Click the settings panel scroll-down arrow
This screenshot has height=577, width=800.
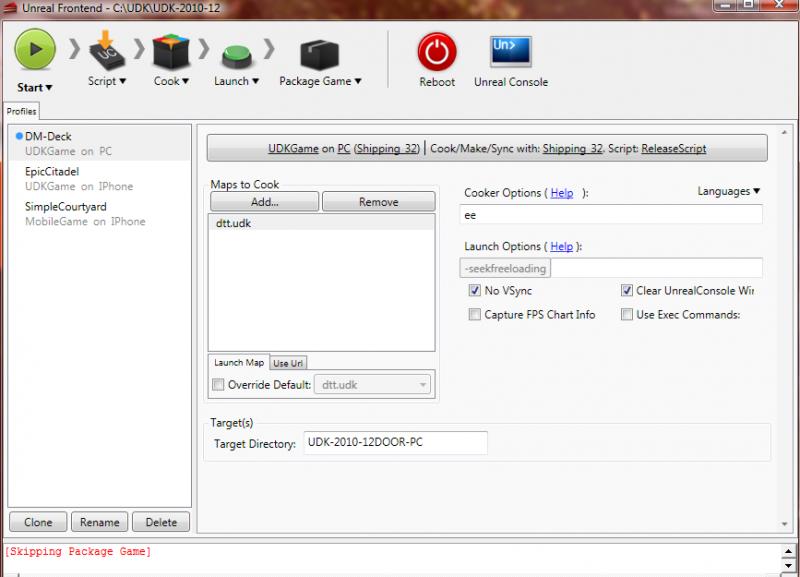(784, 524)
